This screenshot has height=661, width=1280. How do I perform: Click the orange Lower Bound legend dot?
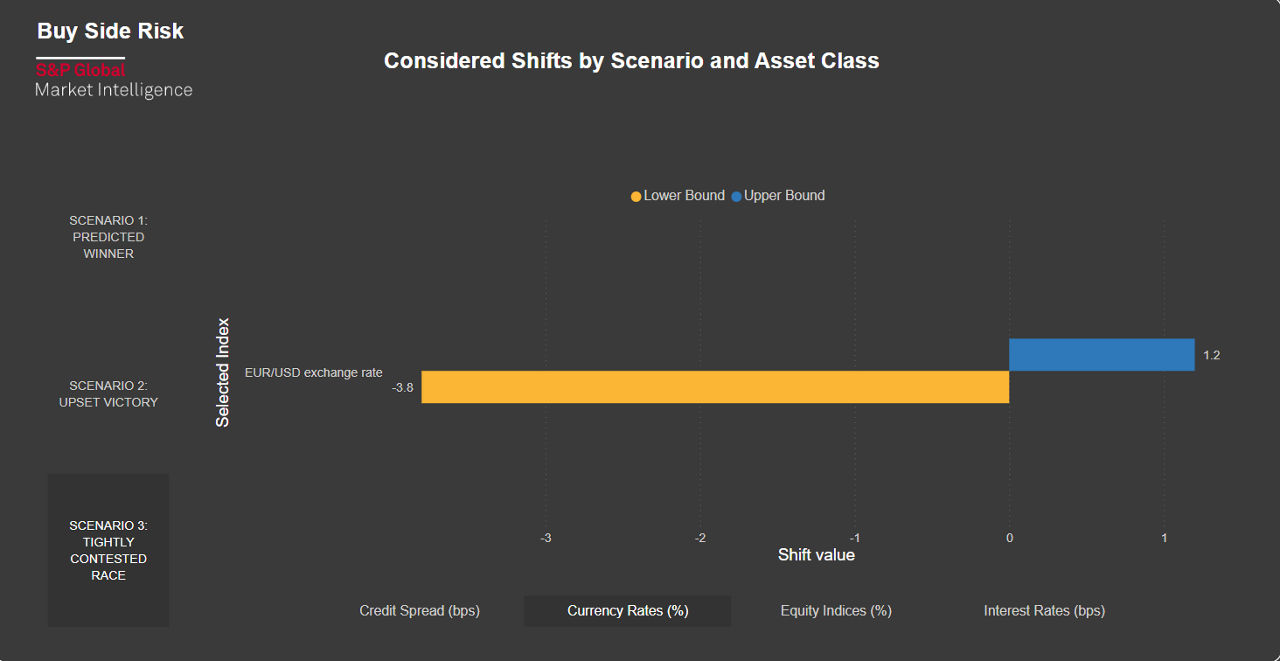(636, 197)
